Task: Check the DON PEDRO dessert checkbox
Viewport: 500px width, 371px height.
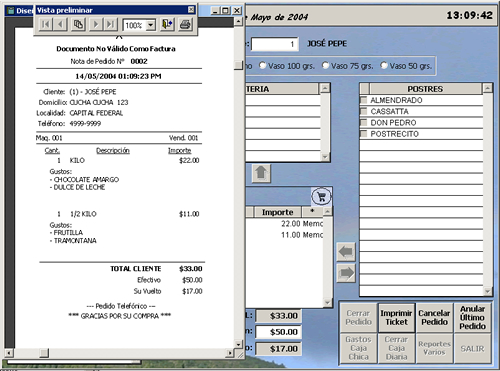Action: point(364,122)
